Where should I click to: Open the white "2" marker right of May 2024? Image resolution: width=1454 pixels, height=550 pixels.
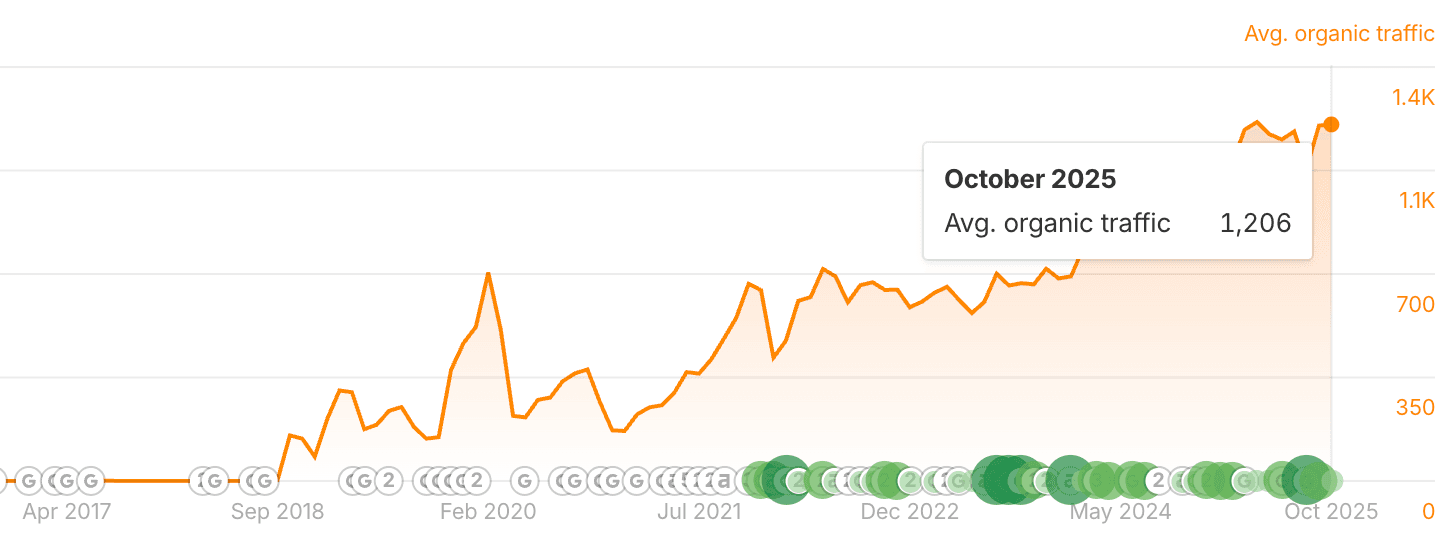[1158, 481]
